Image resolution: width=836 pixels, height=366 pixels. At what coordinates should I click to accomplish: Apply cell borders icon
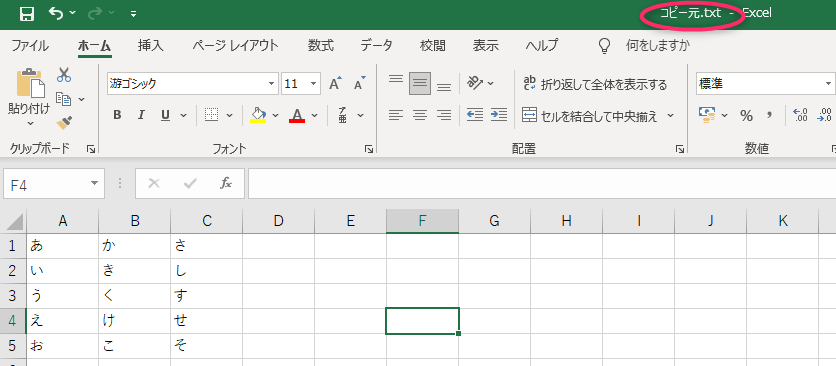point(212,115)
